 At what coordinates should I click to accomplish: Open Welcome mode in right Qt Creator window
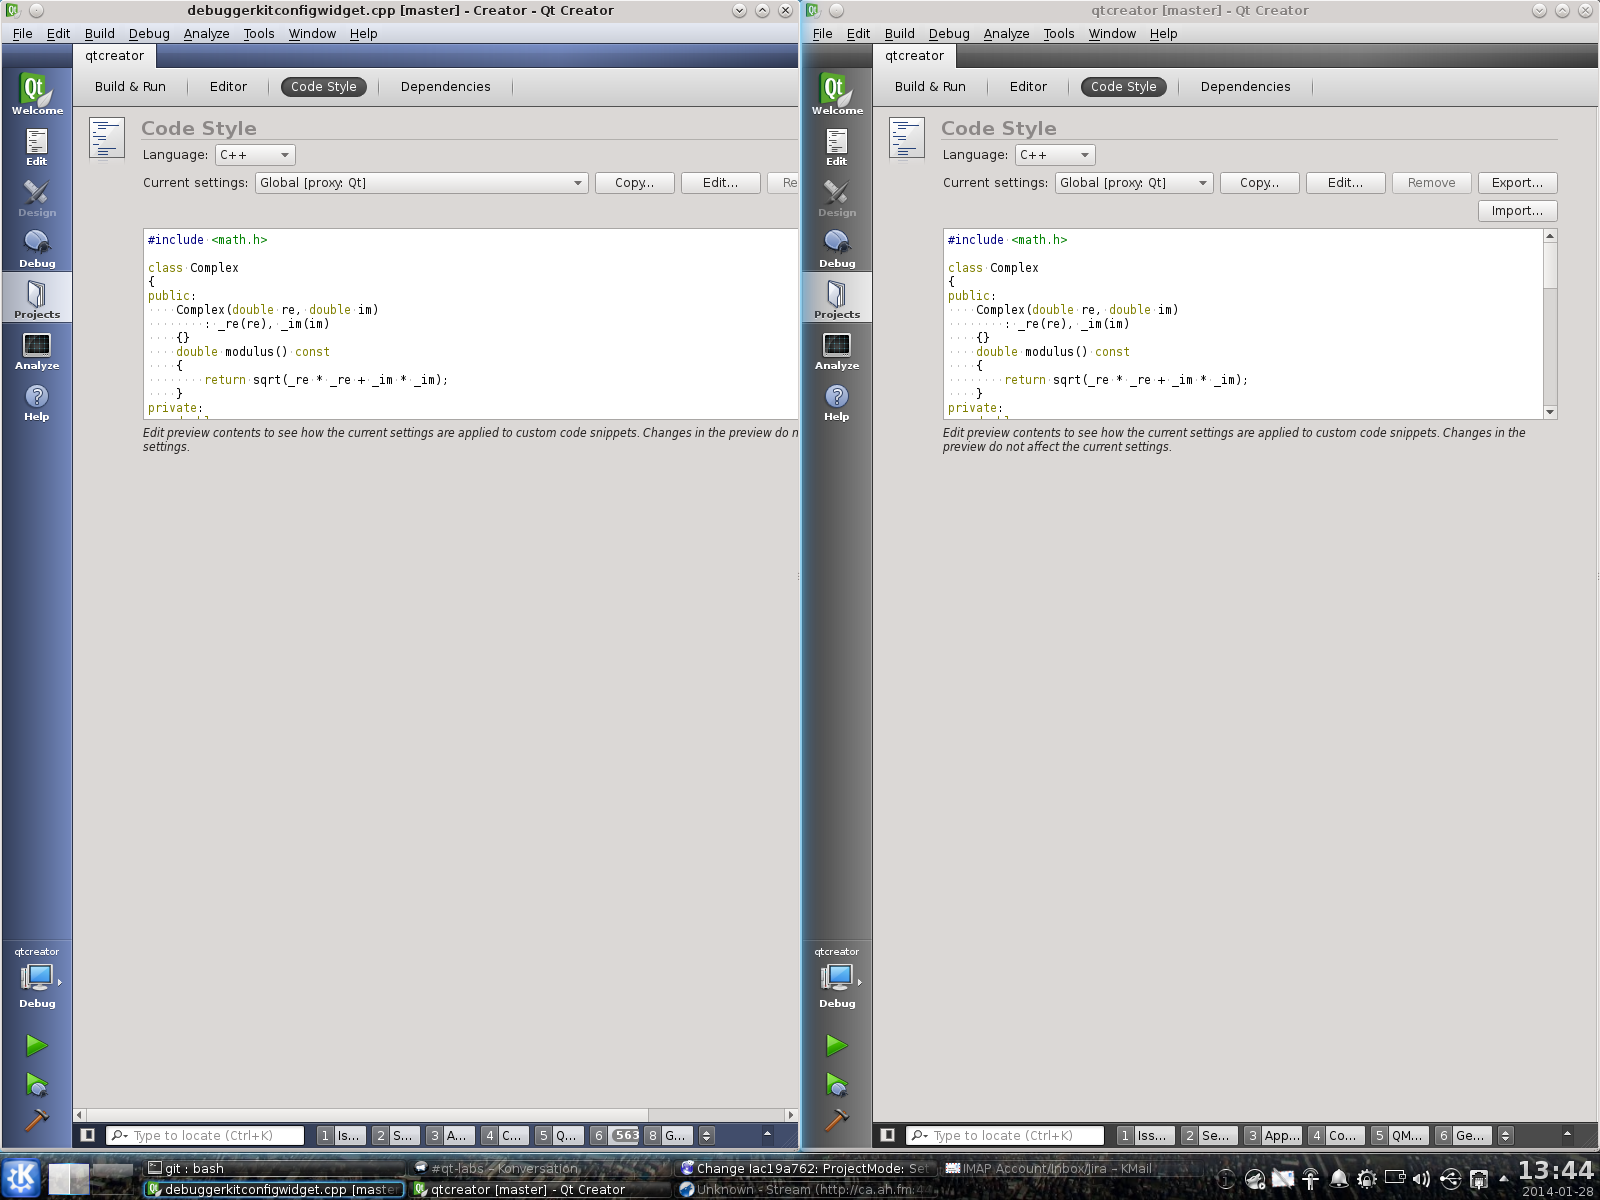[837, 94]
